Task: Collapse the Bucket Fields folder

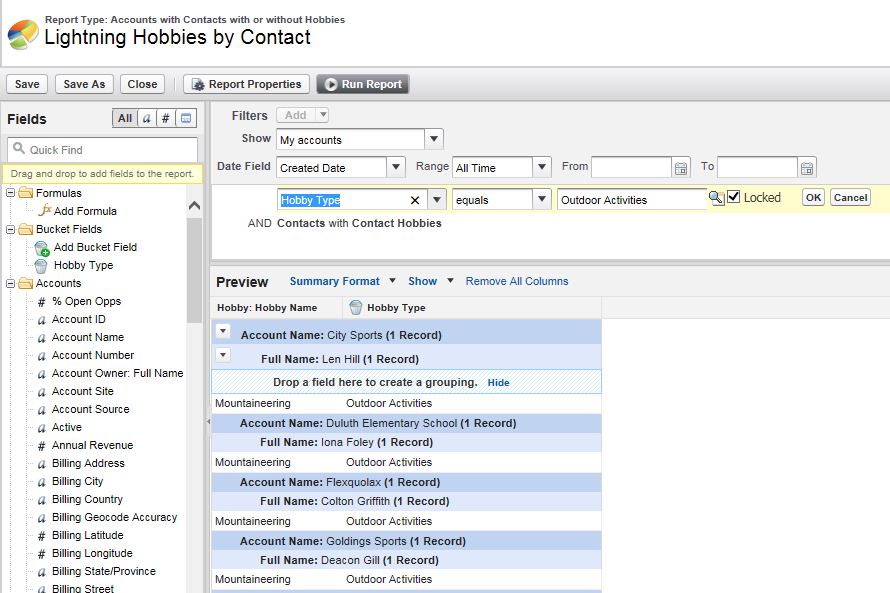Action: (x=10, y=229)
